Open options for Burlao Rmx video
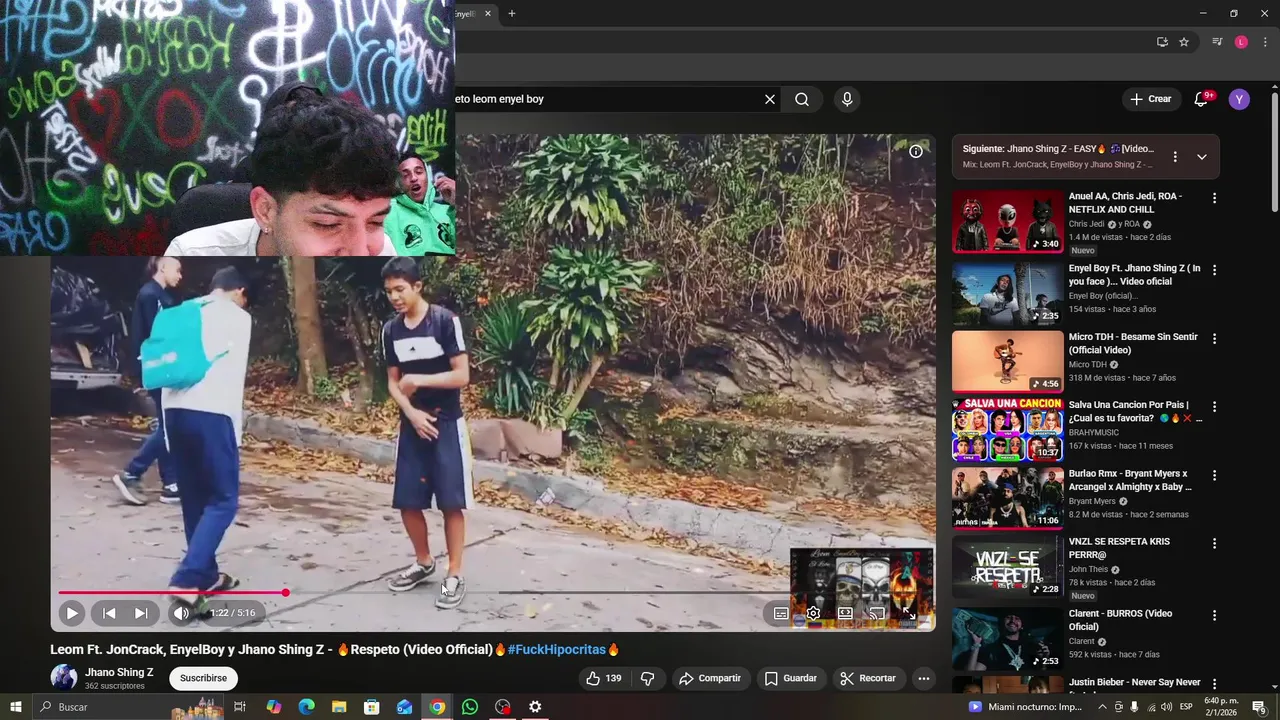This screenshot has width=1280, height=720. pos(1214,476)
